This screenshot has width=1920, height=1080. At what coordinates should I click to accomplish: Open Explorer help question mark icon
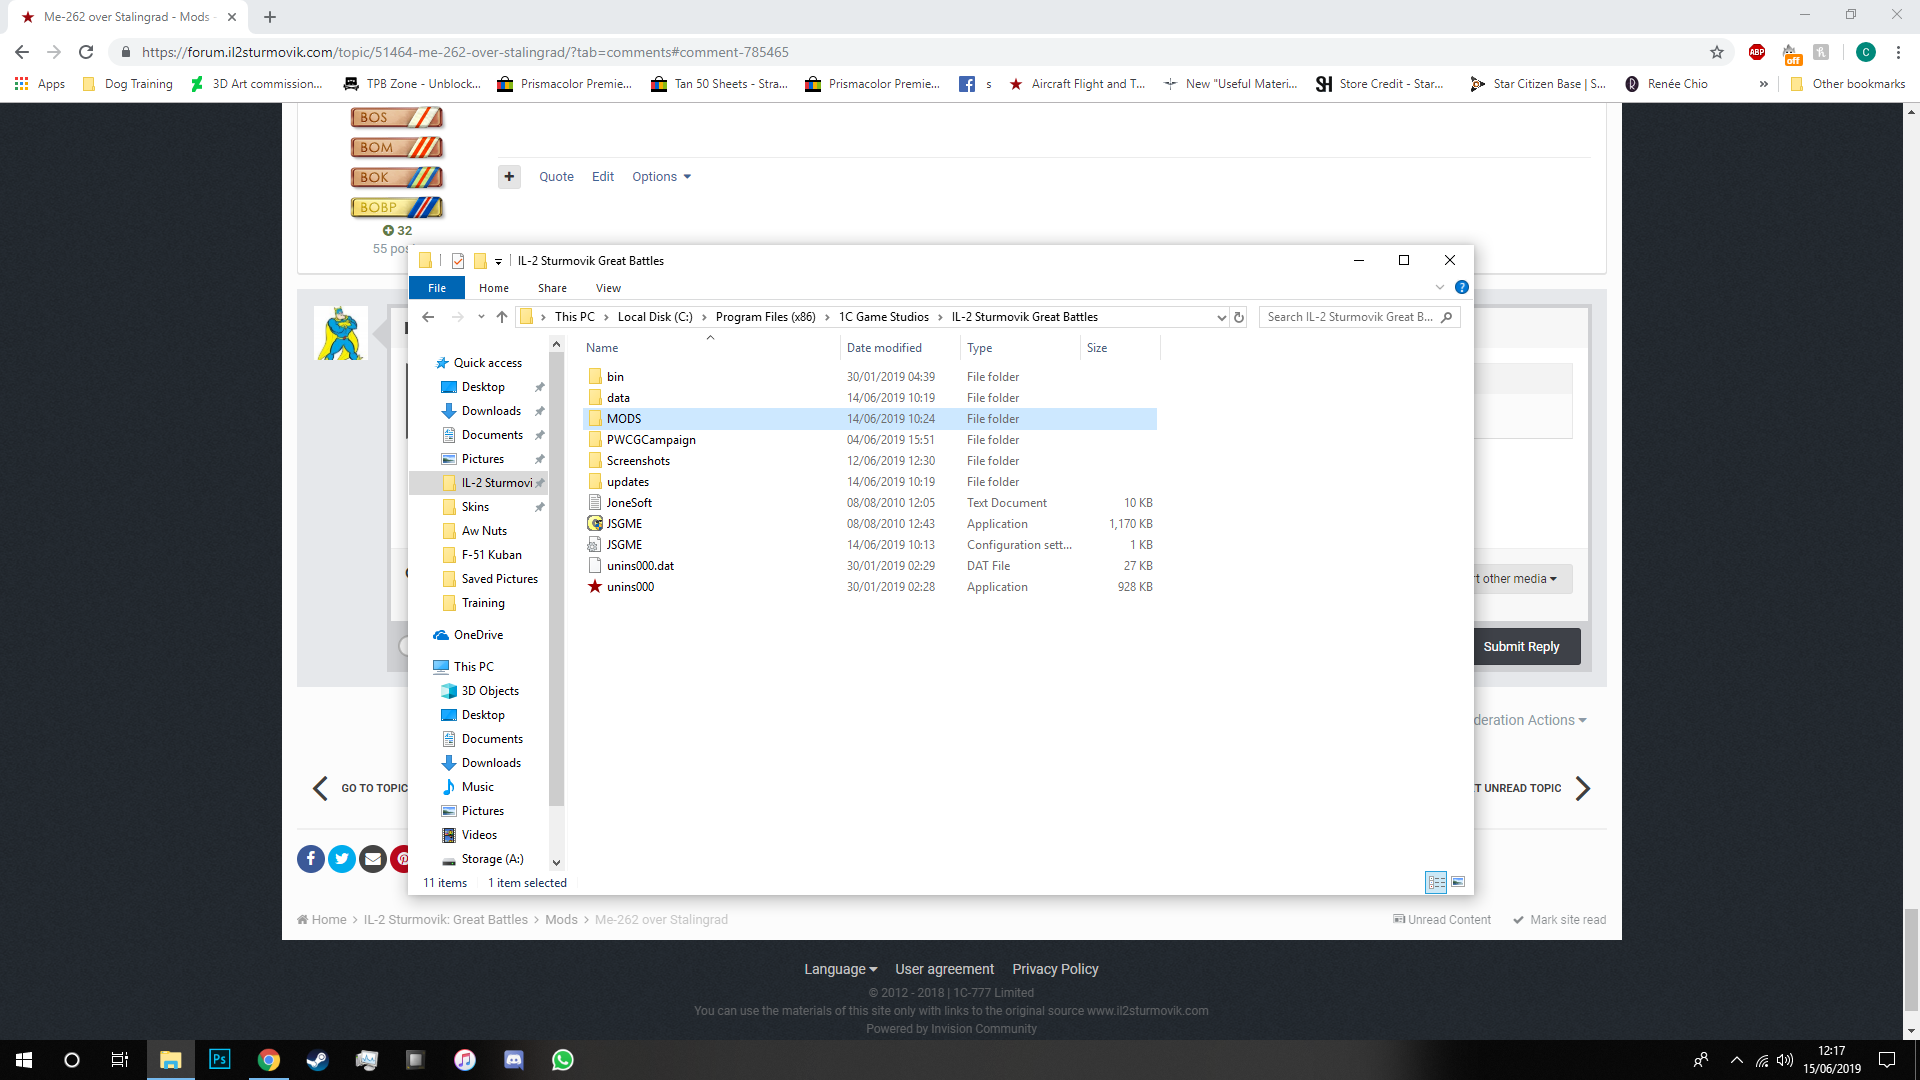point(1462,287)
